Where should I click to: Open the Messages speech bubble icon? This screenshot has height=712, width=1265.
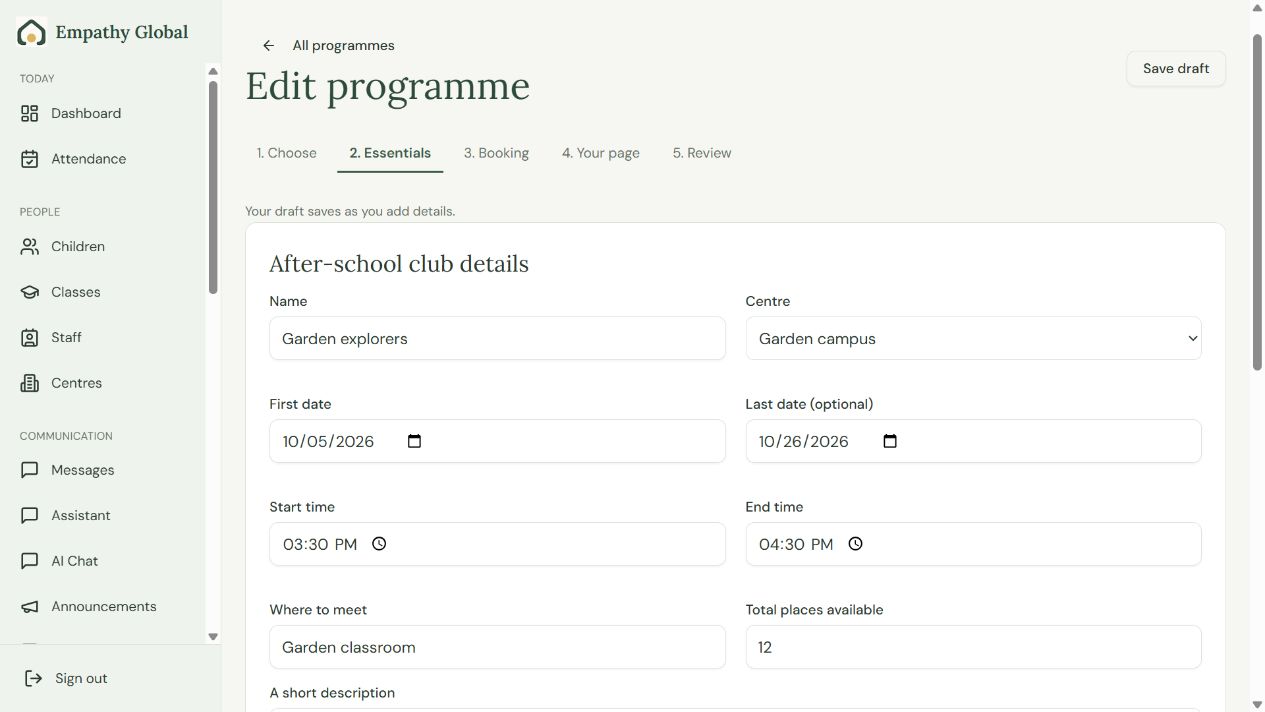click(x=30, y=470)
